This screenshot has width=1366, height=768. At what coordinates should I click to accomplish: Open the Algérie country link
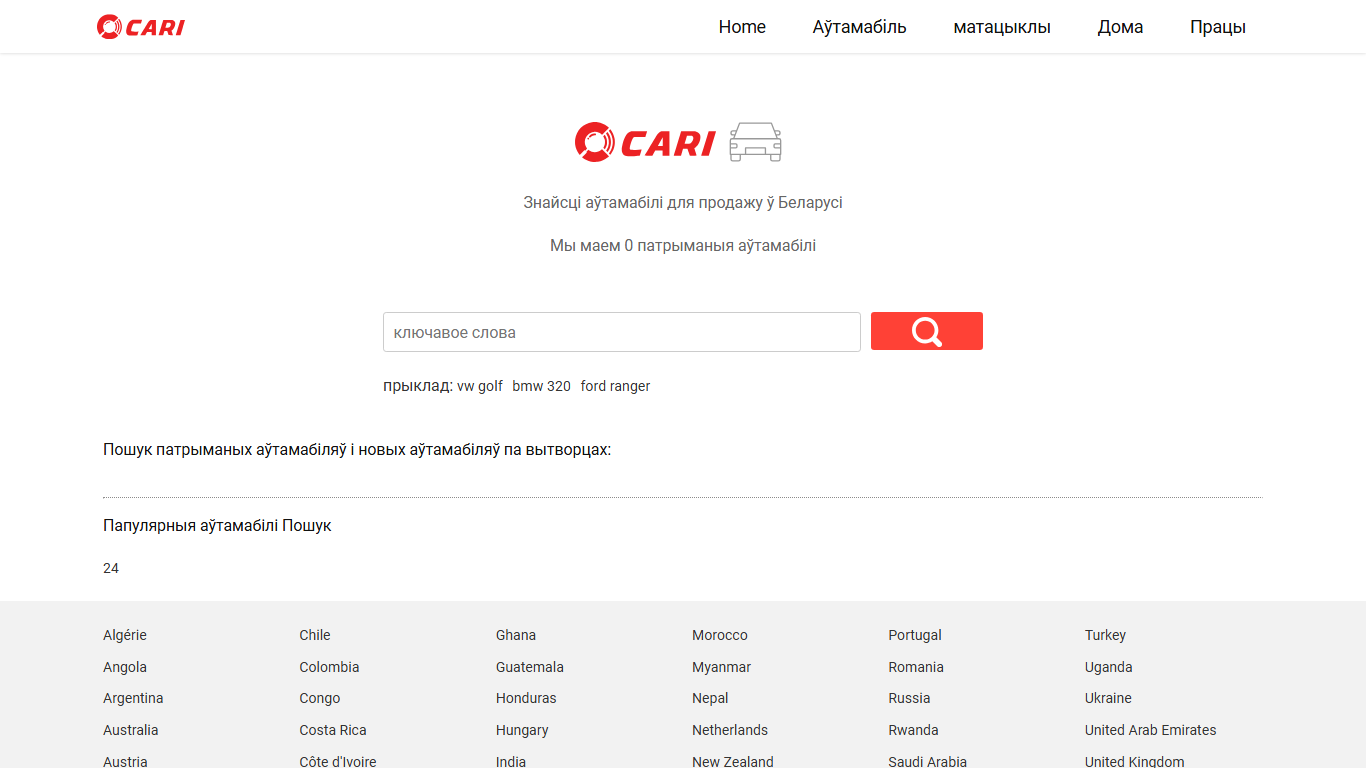click(x=125, y=635)
